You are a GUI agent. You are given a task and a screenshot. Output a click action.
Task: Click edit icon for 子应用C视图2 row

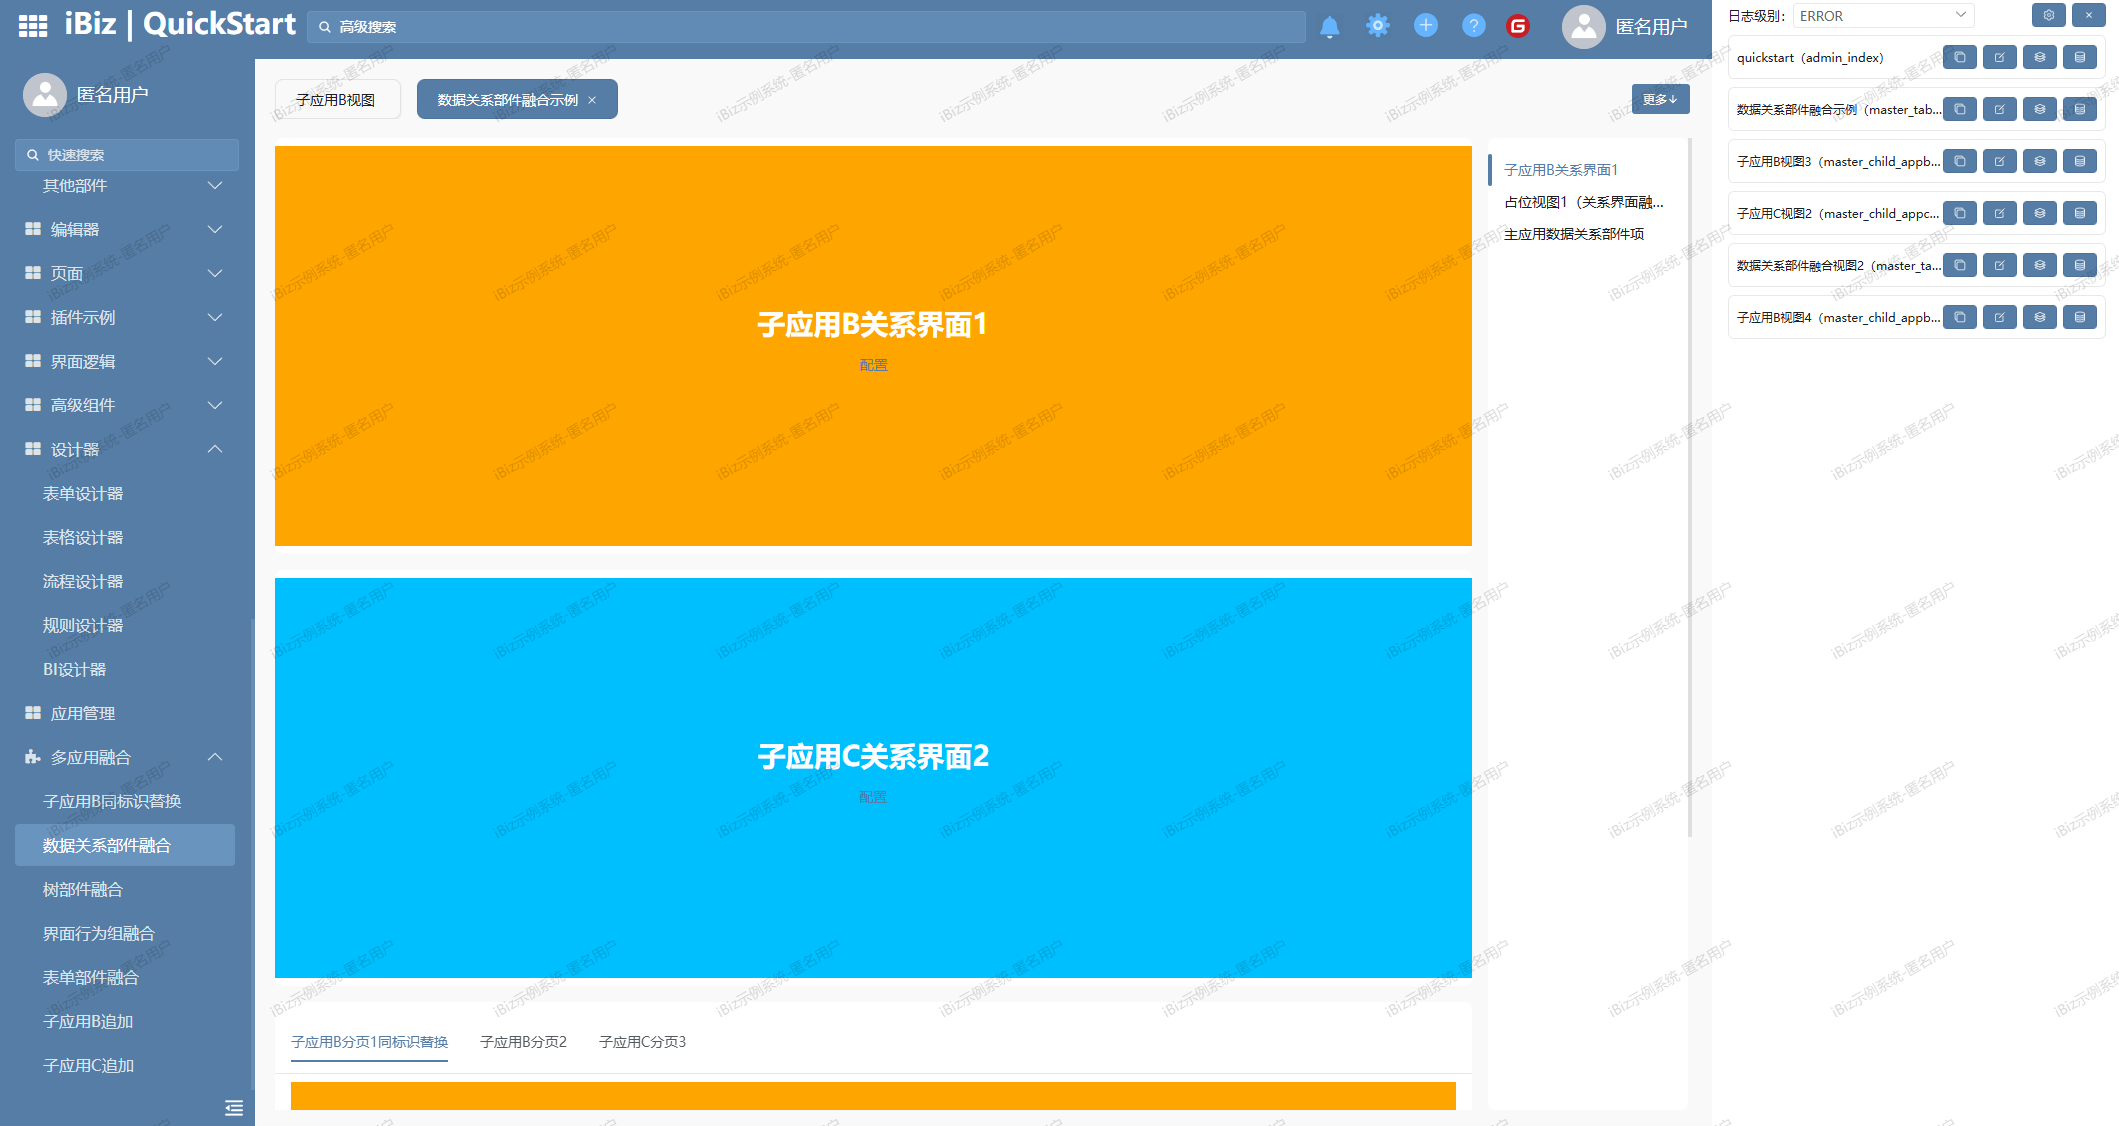(x=1999, y=214)
